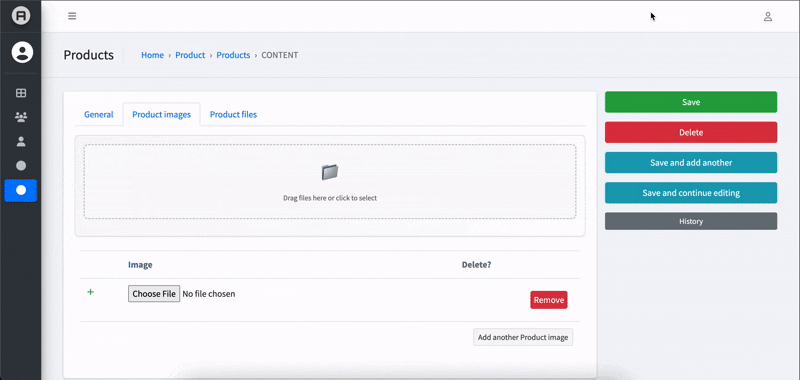This screenshot has height=380, width=800.
Task: Select the Product images tab
Action: (161, 114)
